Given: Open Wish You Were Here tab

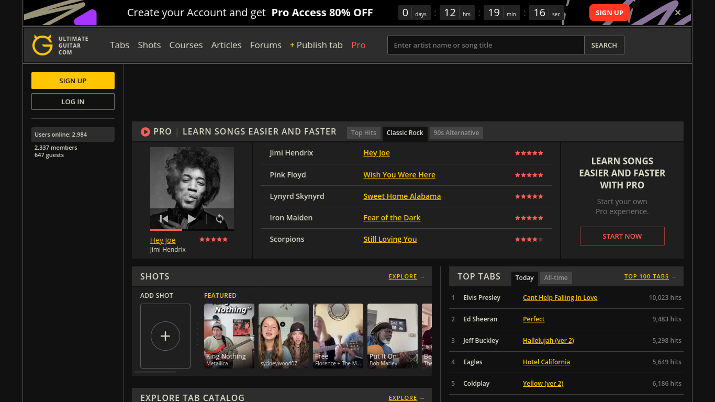Looking at the screenshot, I should pyautogui.click(x=399, y=175).
